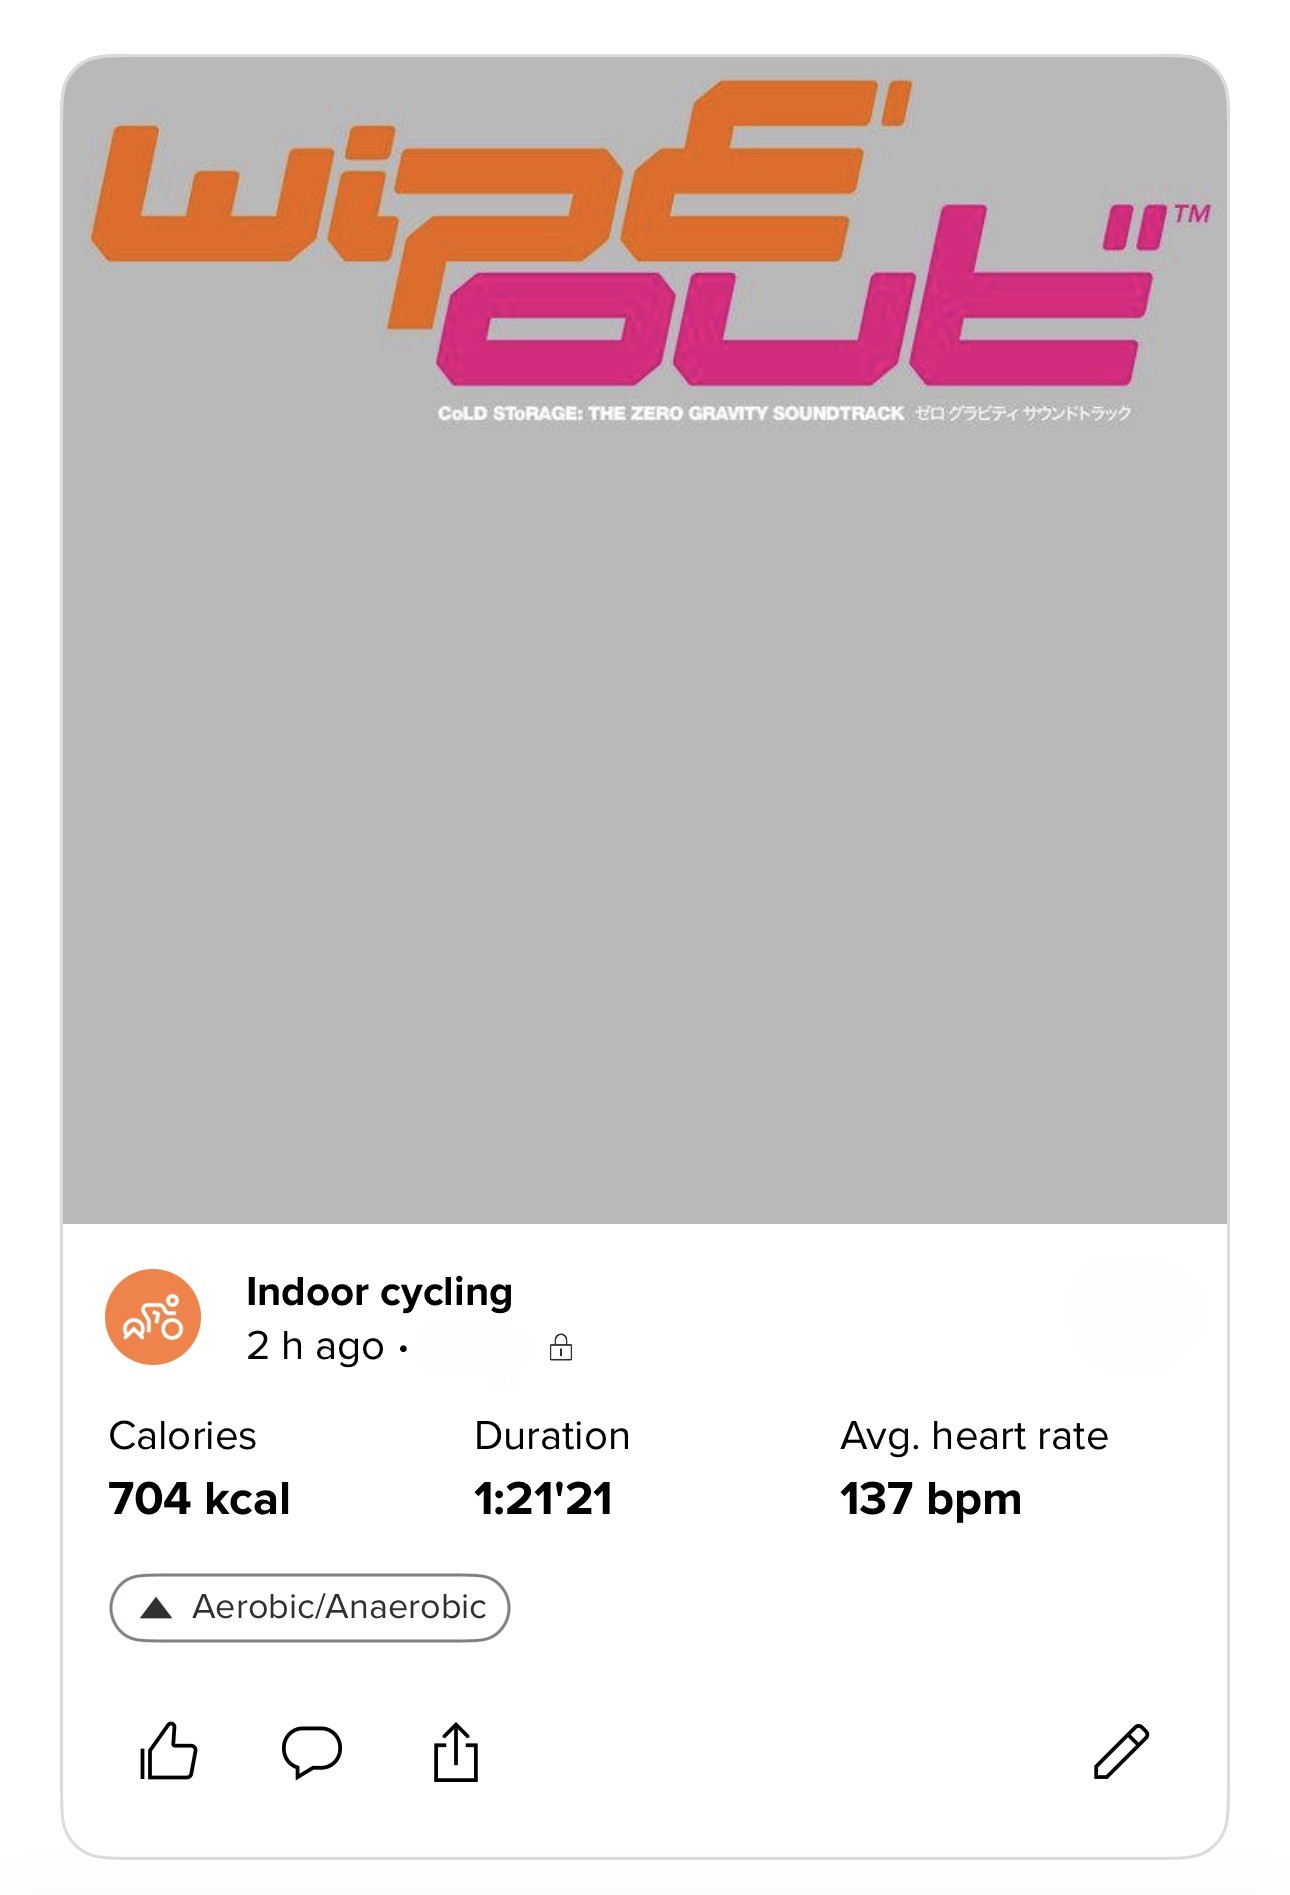Select the Duration label
The image size is (1290, 1895).
coord(552,1436)
